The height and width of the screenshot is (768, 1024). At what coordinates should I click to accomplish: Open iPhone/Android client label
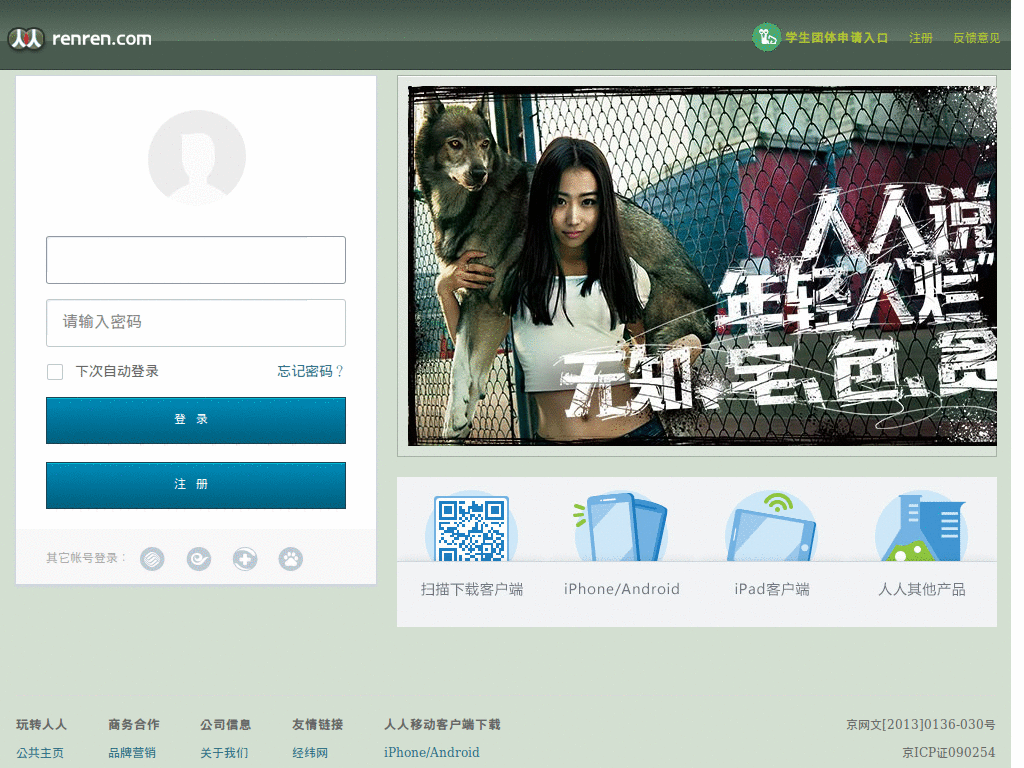pyautogui.click(x=622, y=589)
